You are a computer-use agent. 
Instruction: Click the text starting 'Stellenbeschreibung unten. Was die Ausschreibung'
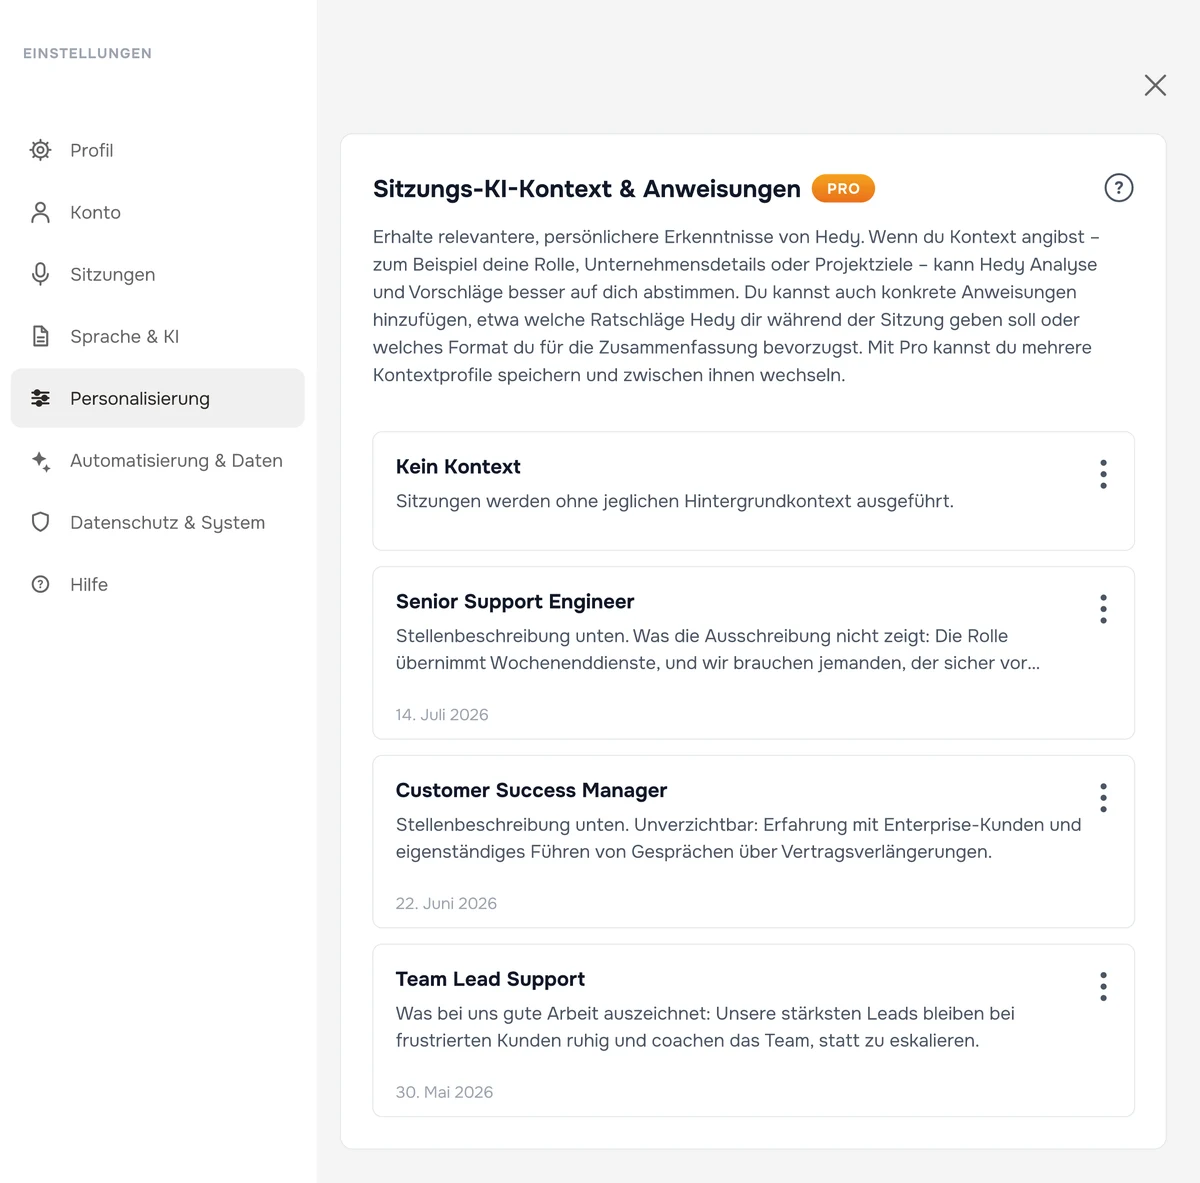click(718, 650)
